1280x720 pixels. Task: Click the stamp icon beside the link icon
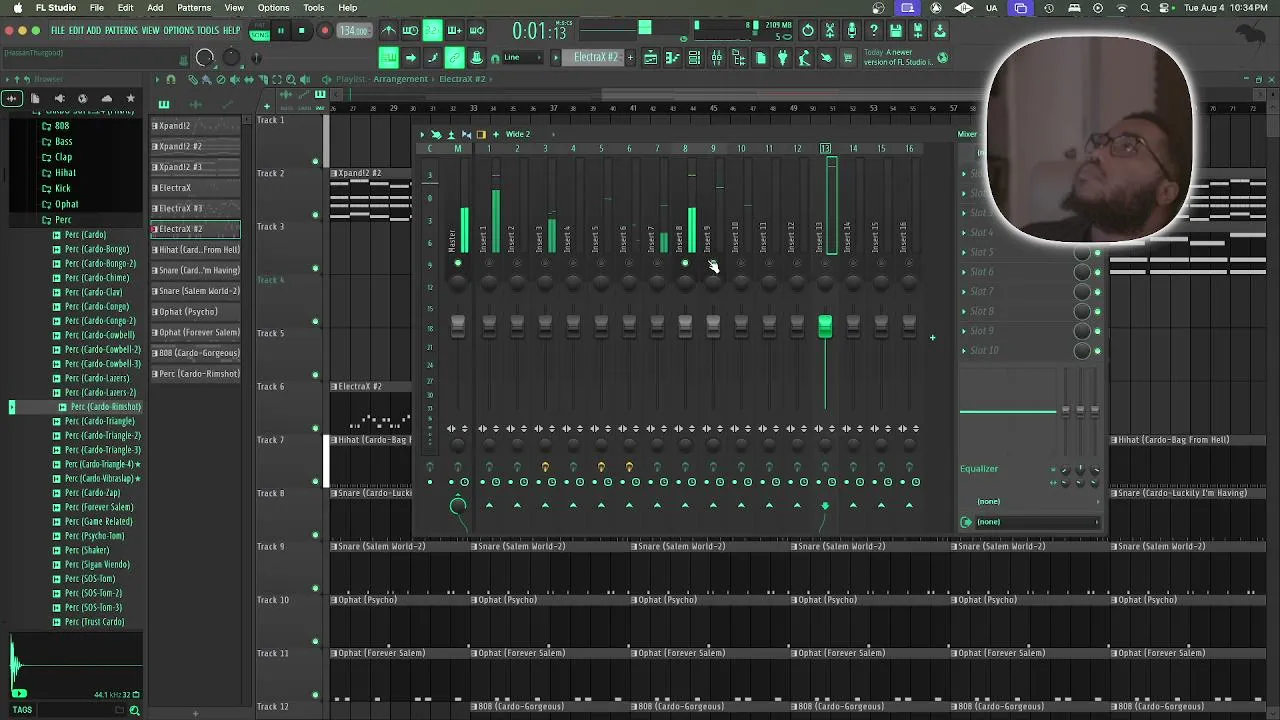[477, 58]
